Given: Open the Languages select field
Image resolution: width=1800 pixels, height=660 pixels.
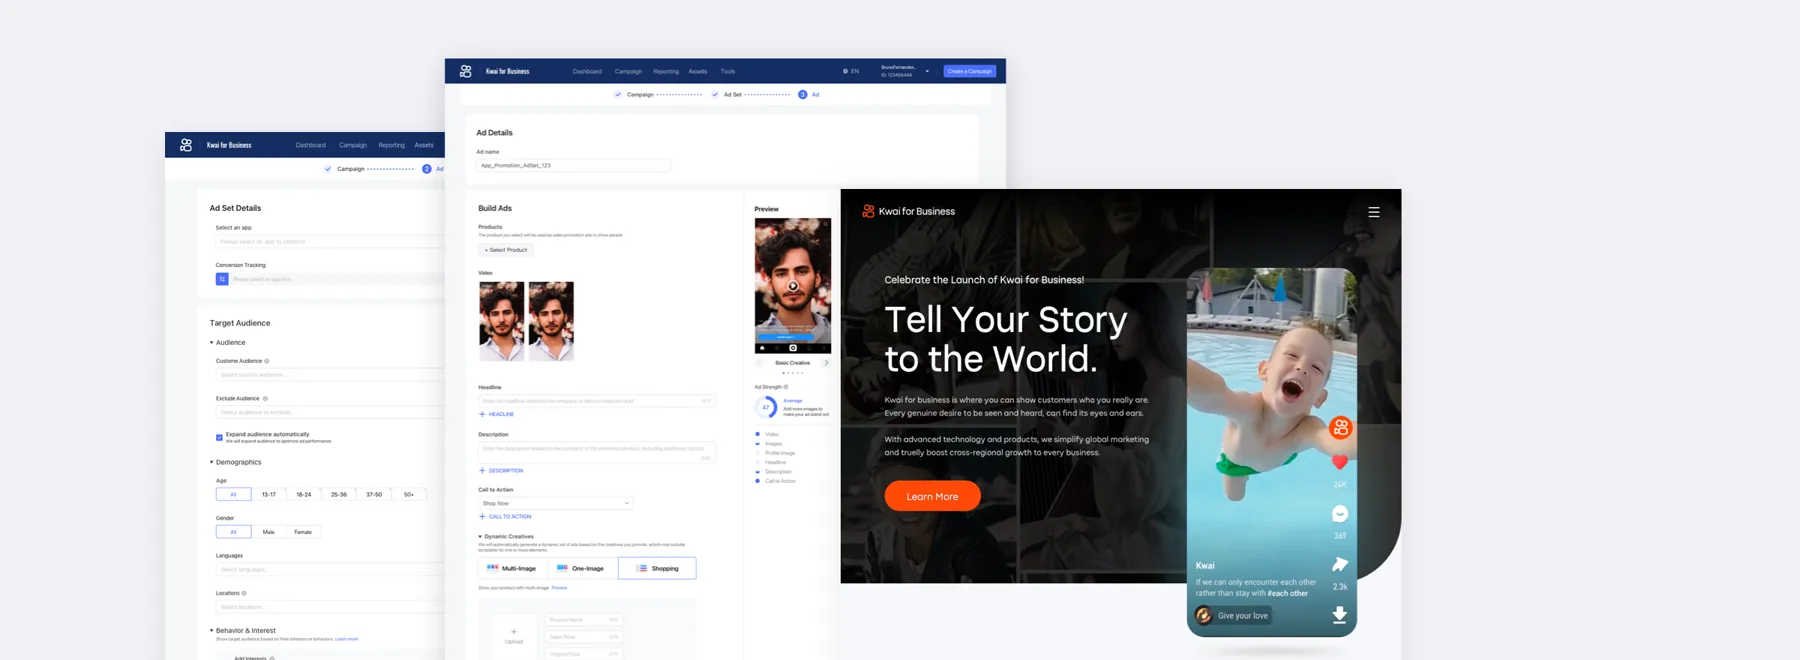Looking at the screenshot, I should [x=330, y=570].
